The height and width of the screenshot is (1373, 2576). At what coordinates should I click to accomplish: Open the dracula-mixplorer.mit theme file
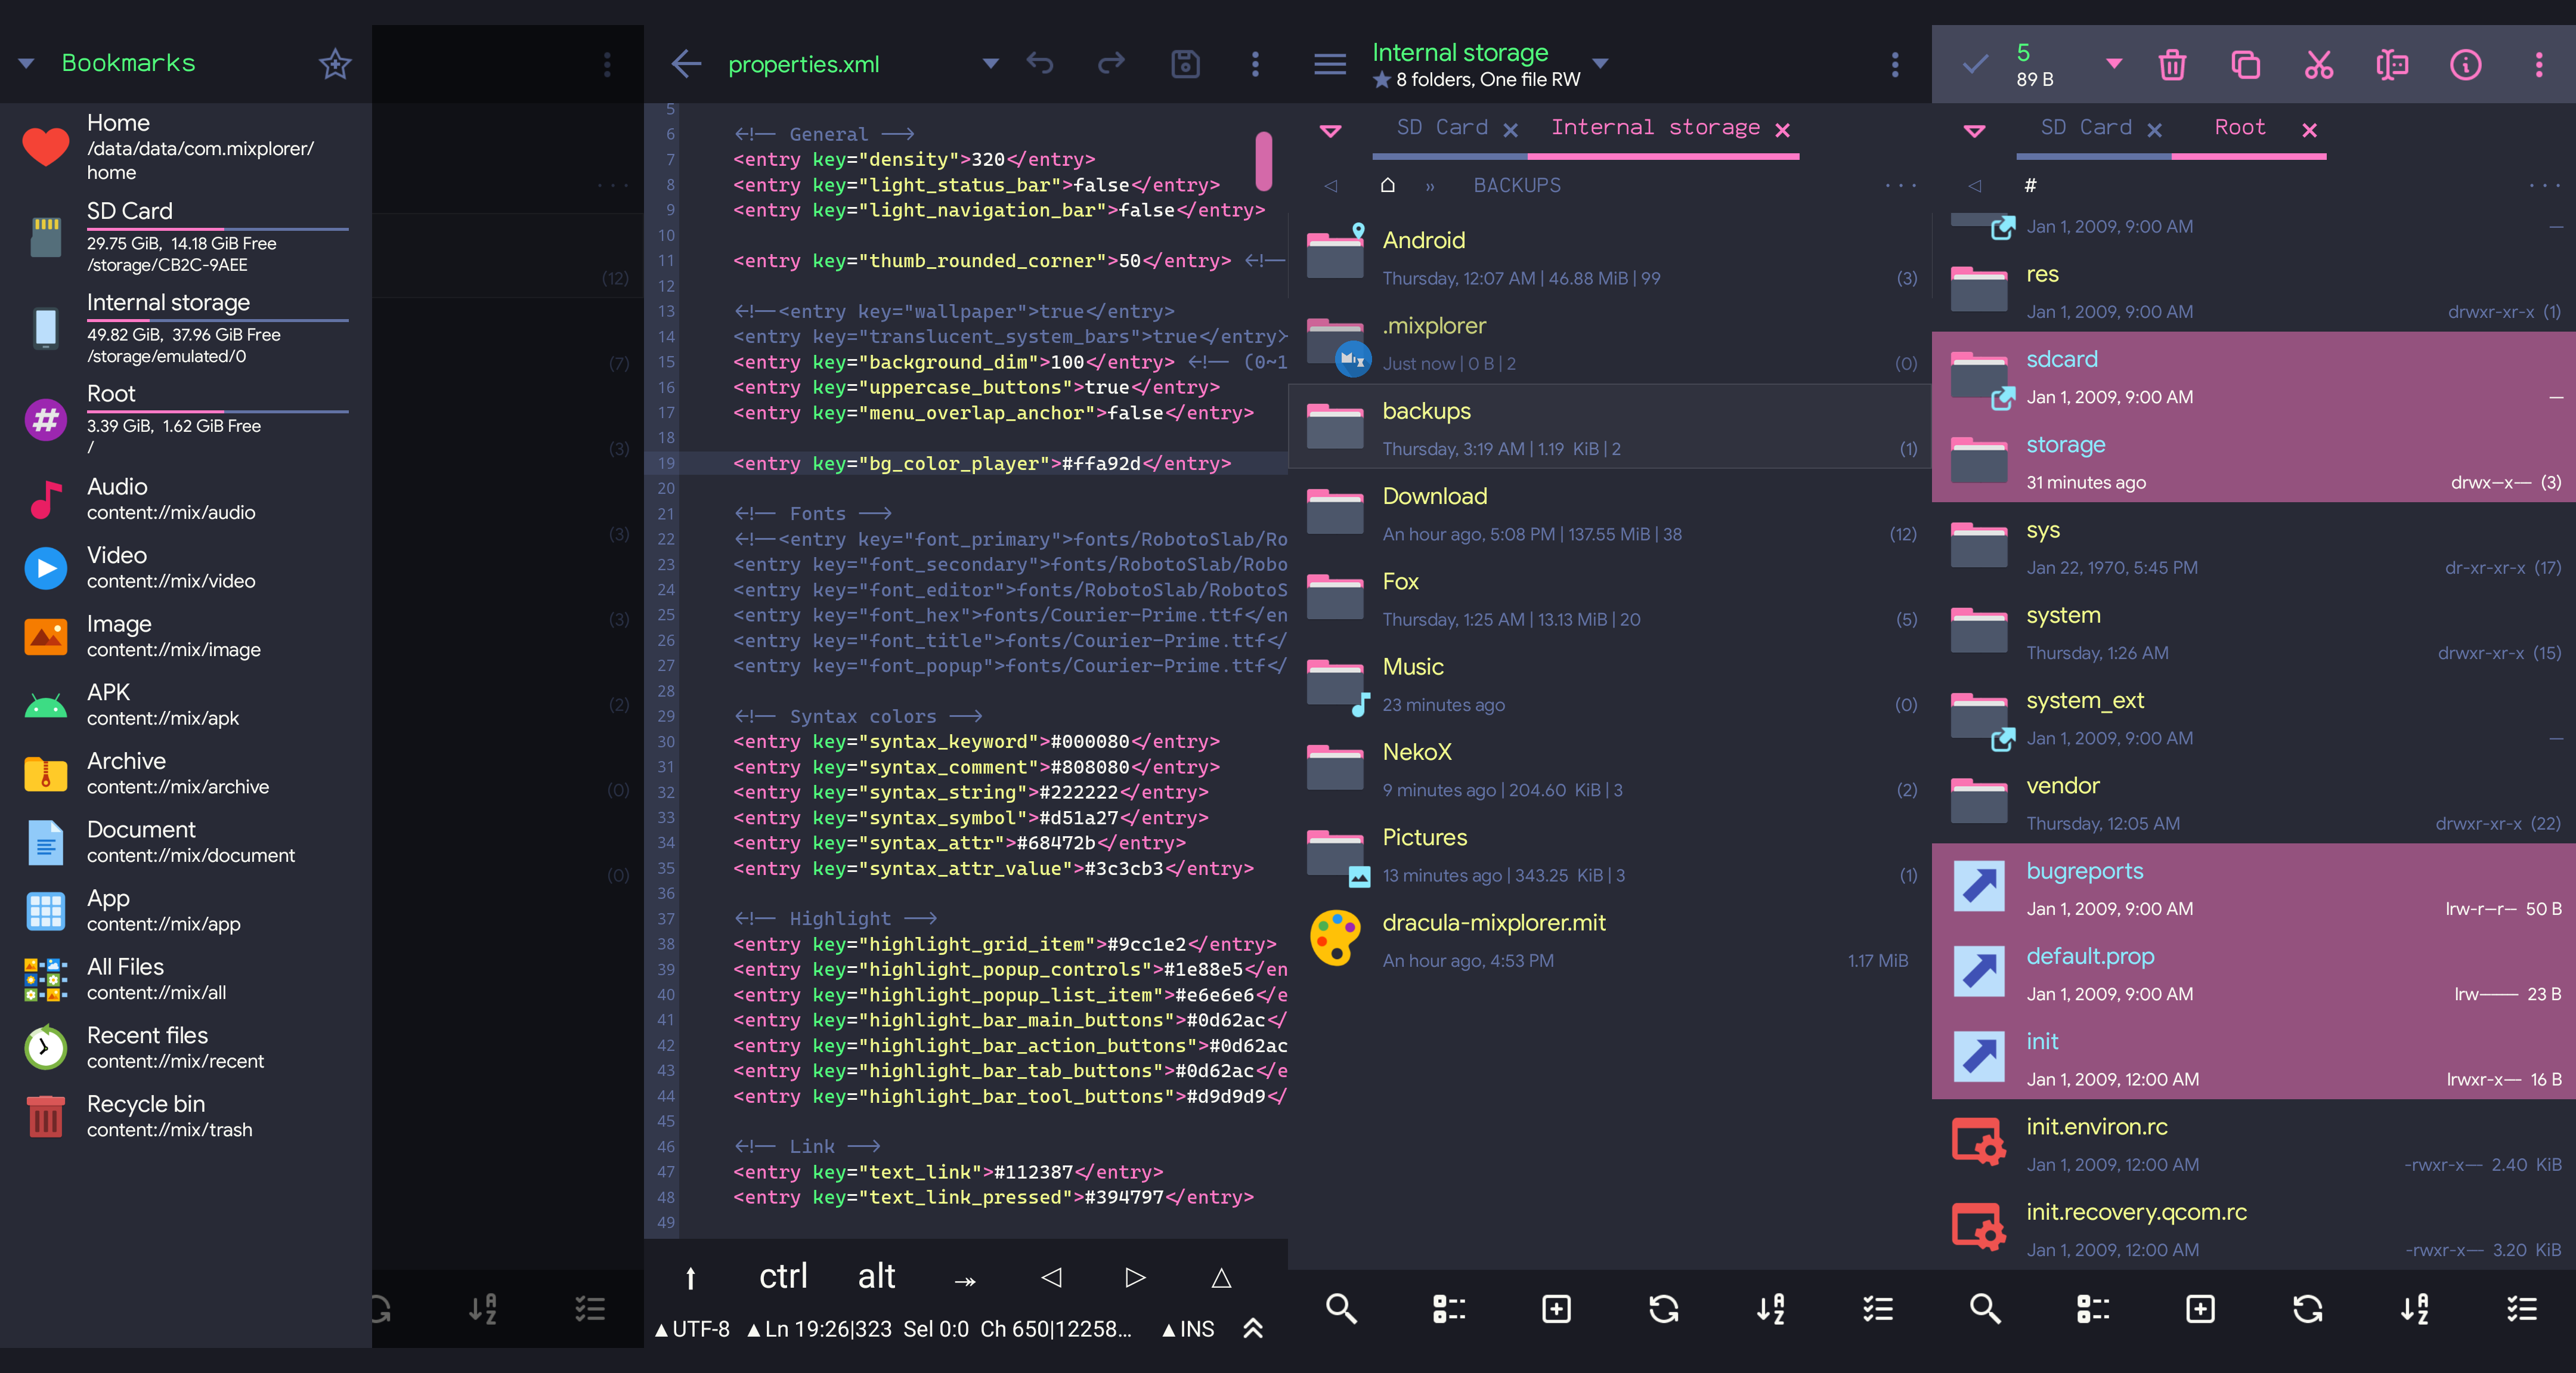(1493, 923)
